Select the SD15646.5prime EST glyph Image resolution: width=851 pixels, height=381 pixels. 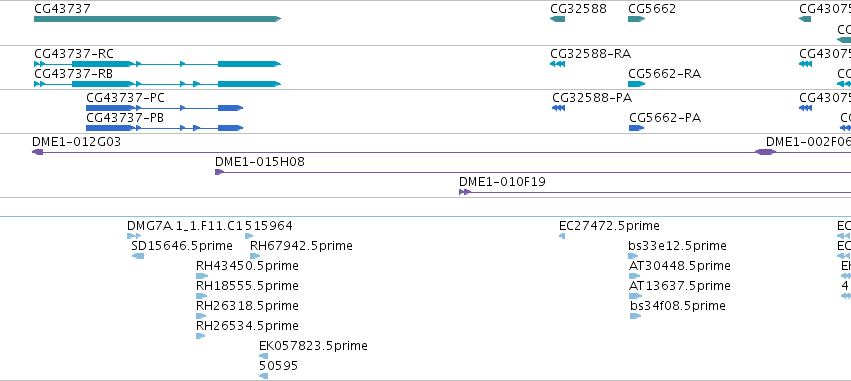(x=138, y=256)
